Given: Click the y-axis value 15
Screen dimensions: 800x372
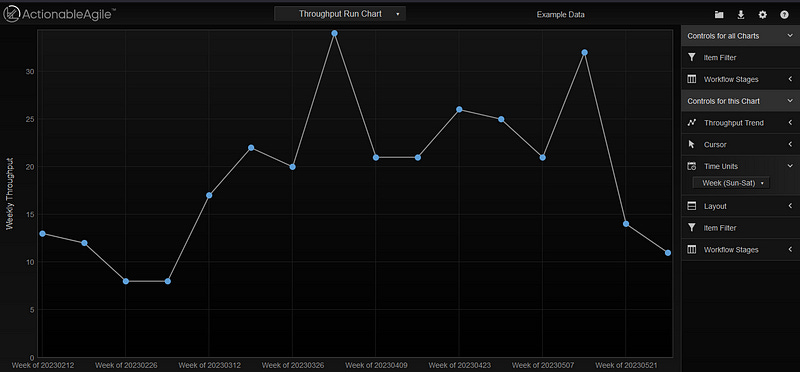Looking at the screenshot, I should [31, 215].
